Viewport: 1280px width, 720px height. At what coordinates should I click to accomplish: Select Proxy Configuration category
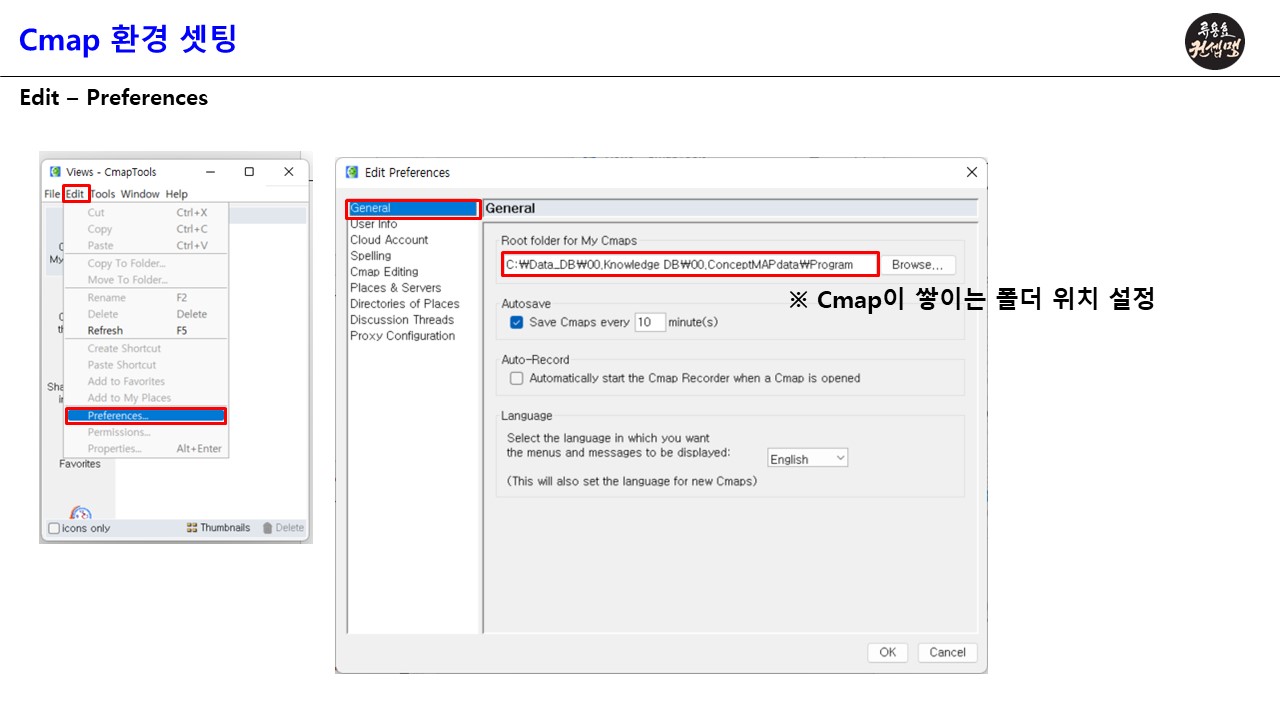pyautogui.click(x=402, y=336)
